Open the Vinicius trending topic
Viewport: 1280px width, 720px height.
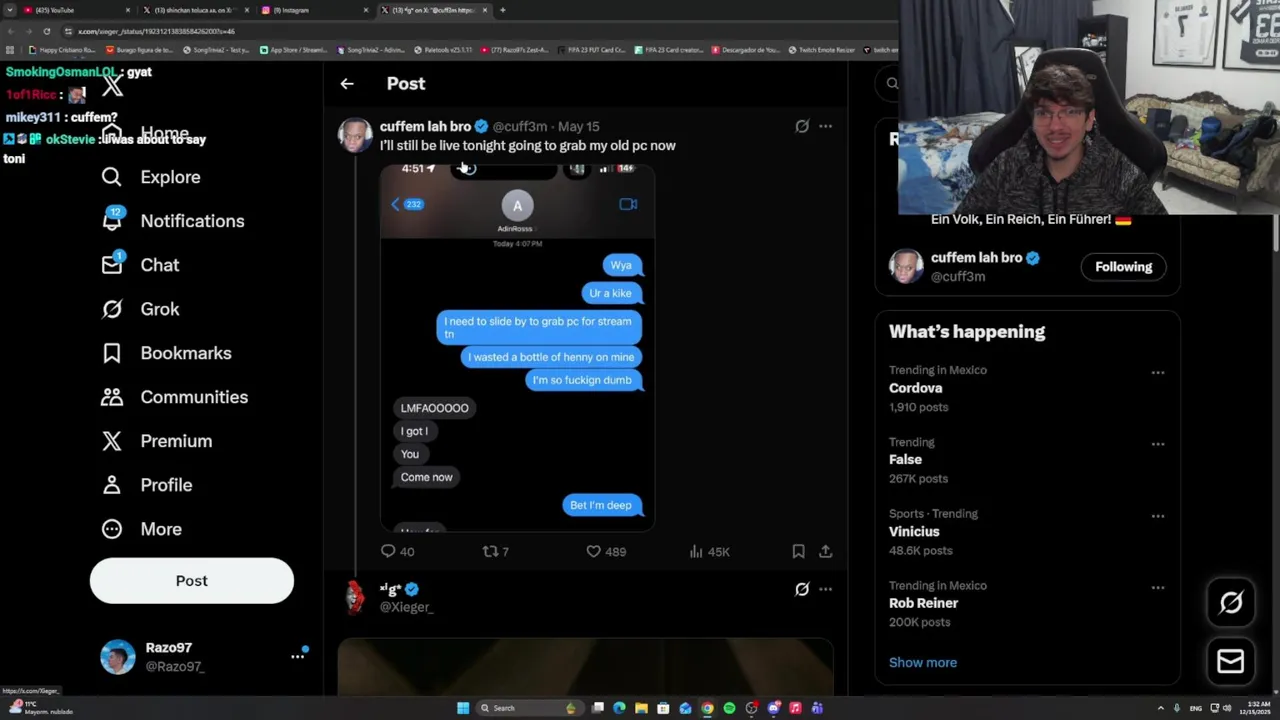tap(914, 532)
